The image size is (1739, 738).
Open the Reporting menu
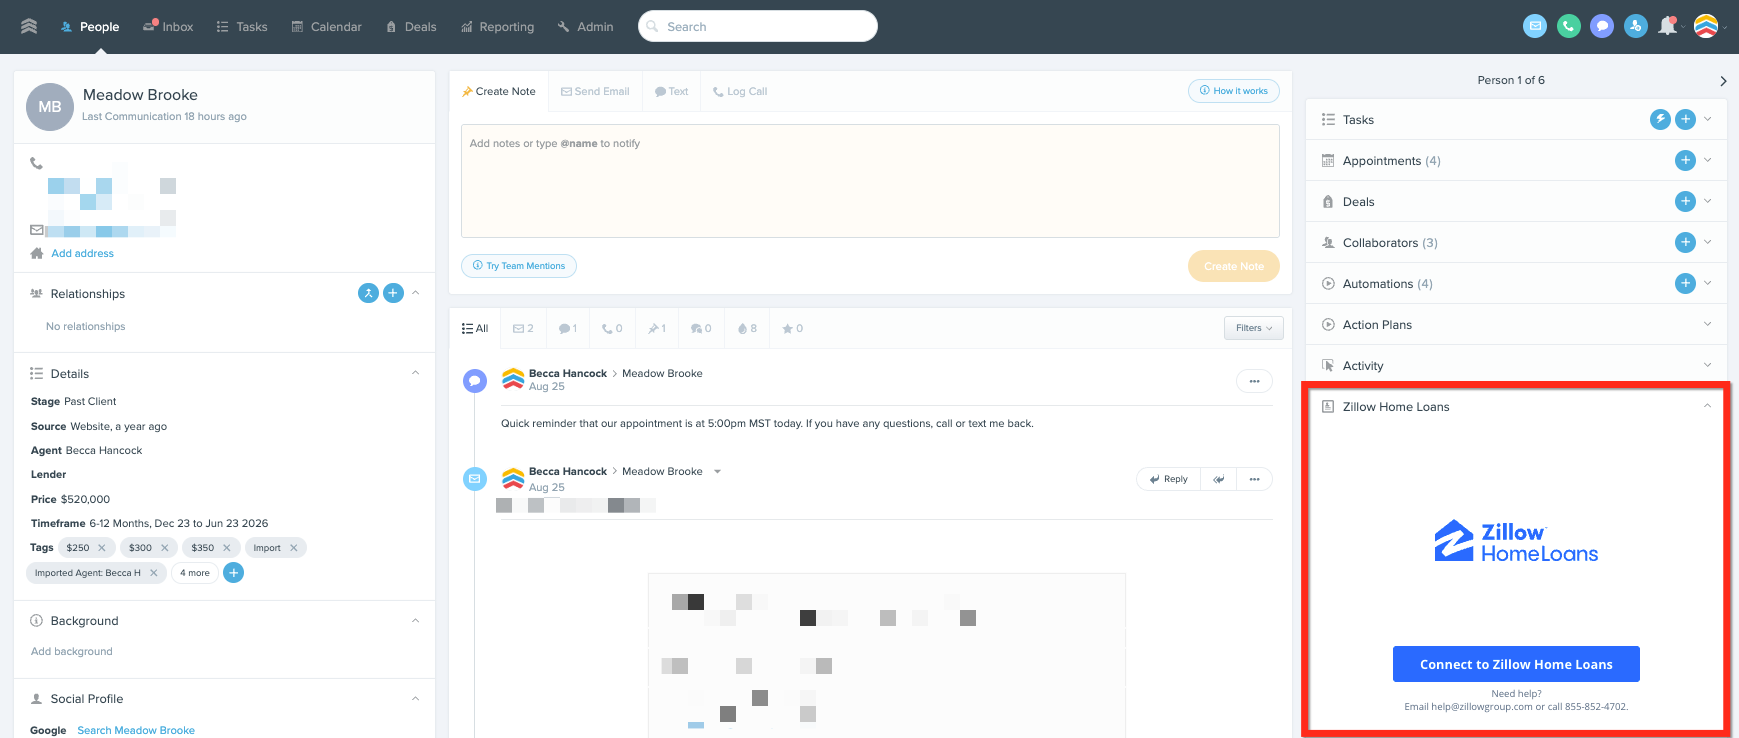tap(498, 27)
